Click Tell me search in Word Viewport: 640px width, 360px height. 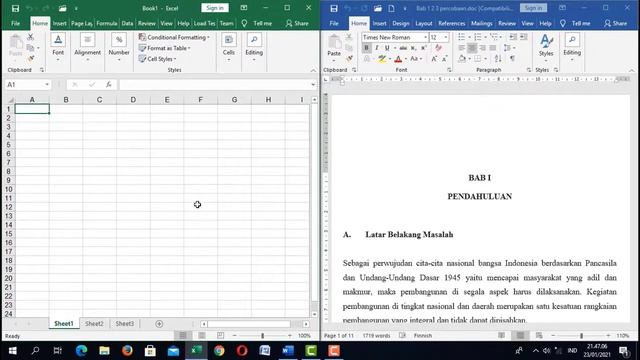576,23
